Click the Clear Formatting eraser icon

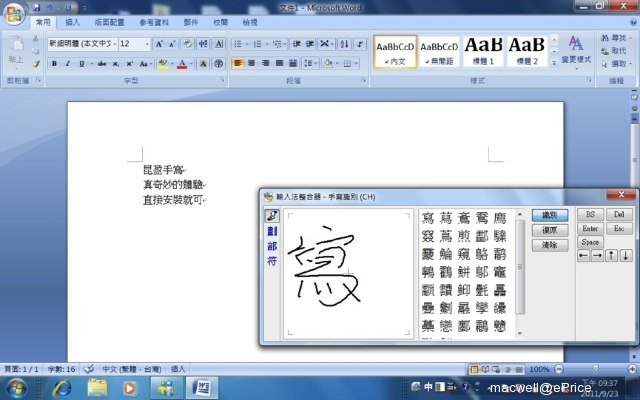(187, 44)
